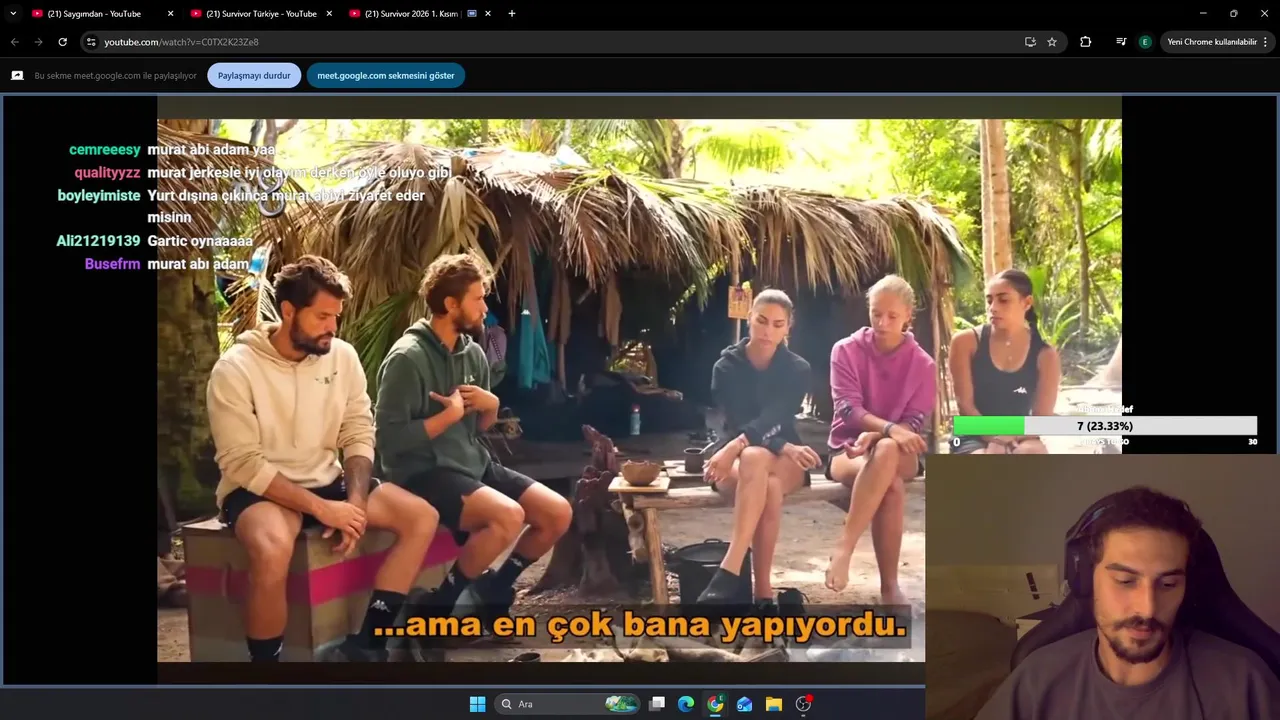Click the Ara taskbar search box

click(567, 704)
